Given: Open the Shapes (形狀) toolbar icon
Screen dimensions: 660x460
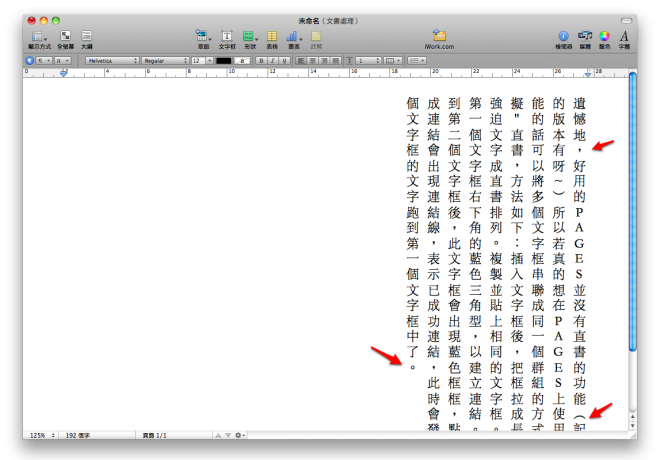Looking at the screenshot, I should (249, 37).
